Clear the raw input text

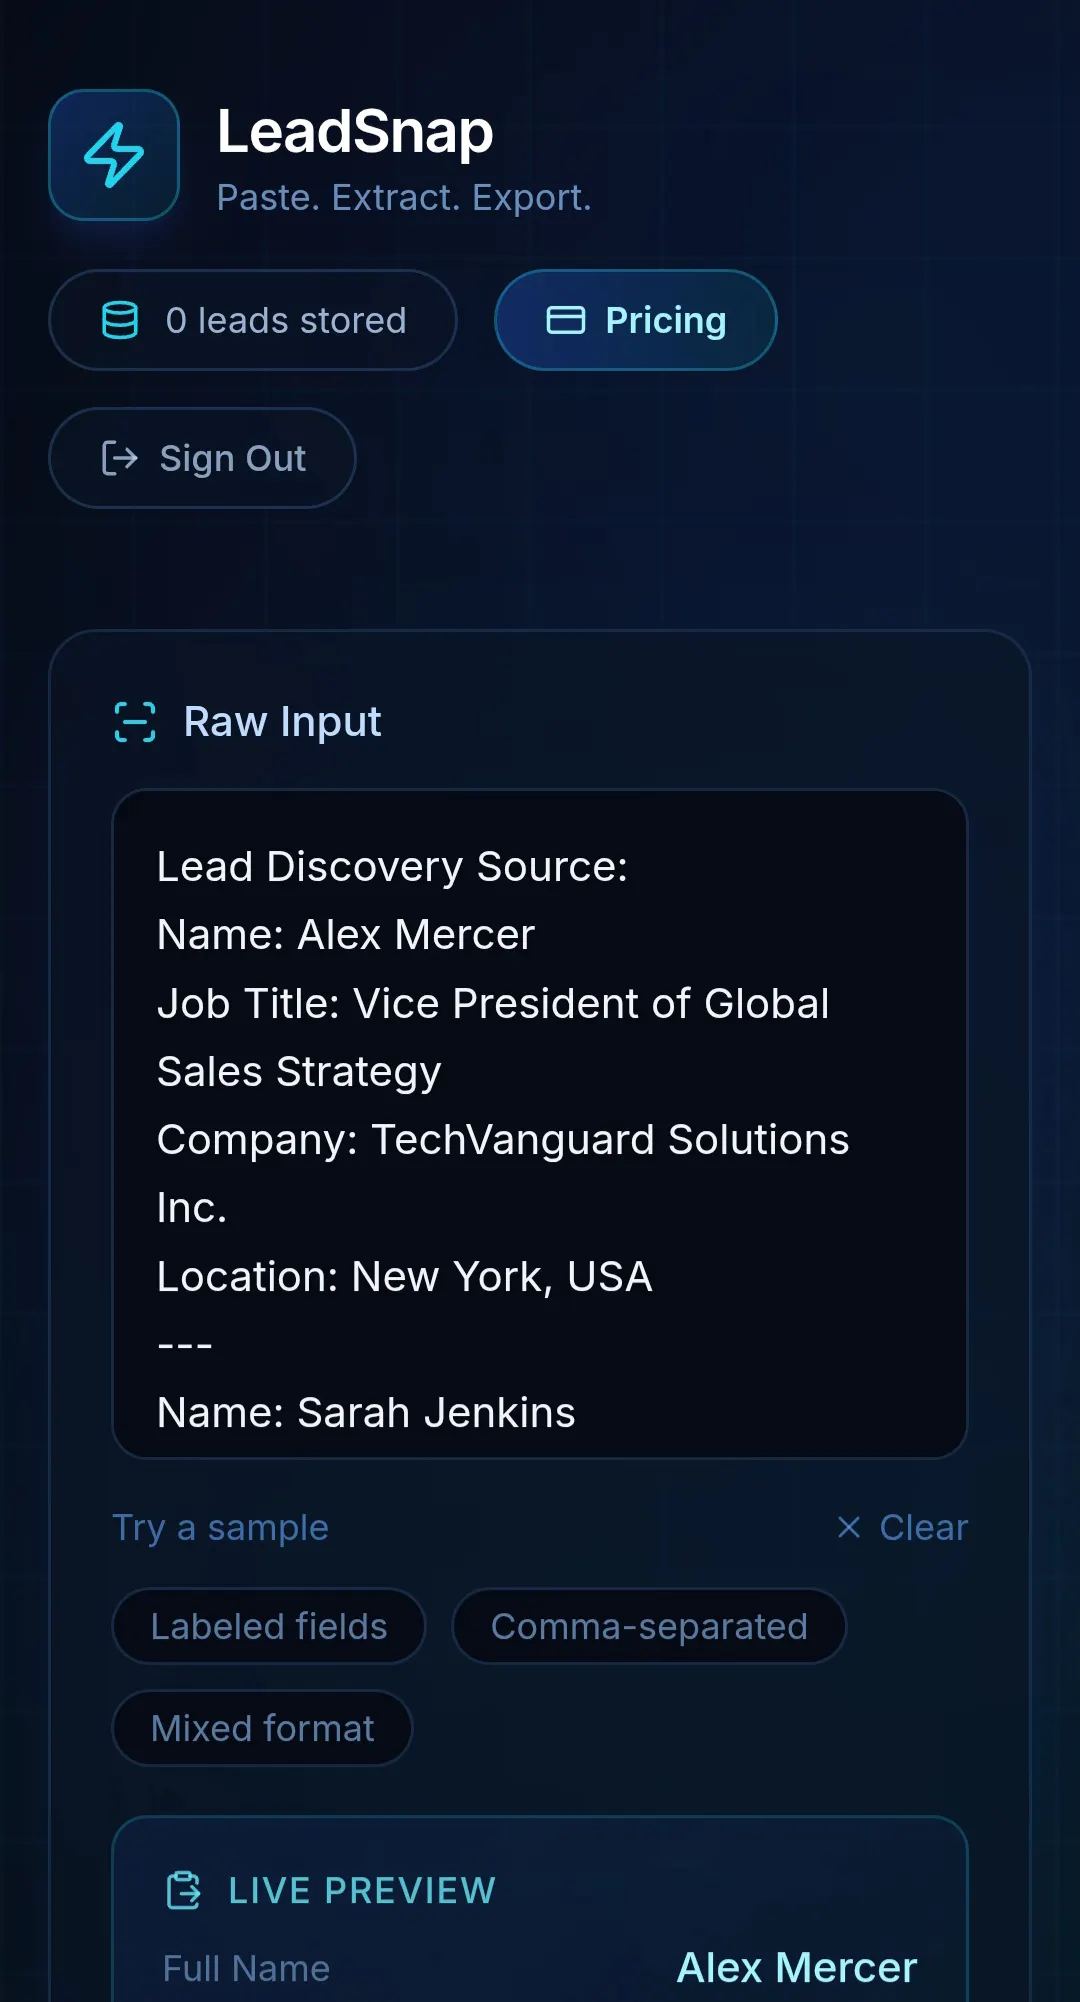pos(902,1527)
